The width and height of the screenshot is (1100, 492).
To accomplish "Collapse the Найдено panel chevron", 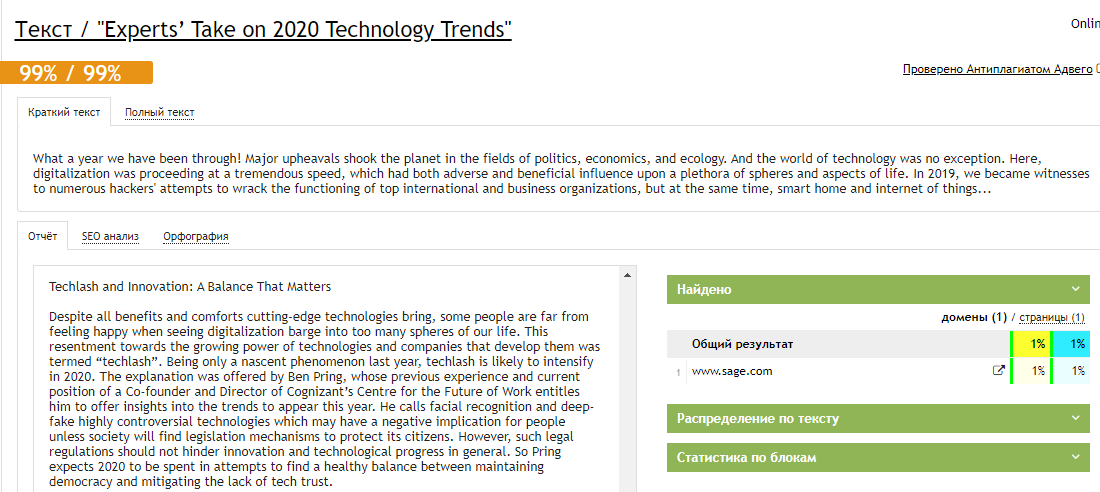I will tap(1076, 289).
